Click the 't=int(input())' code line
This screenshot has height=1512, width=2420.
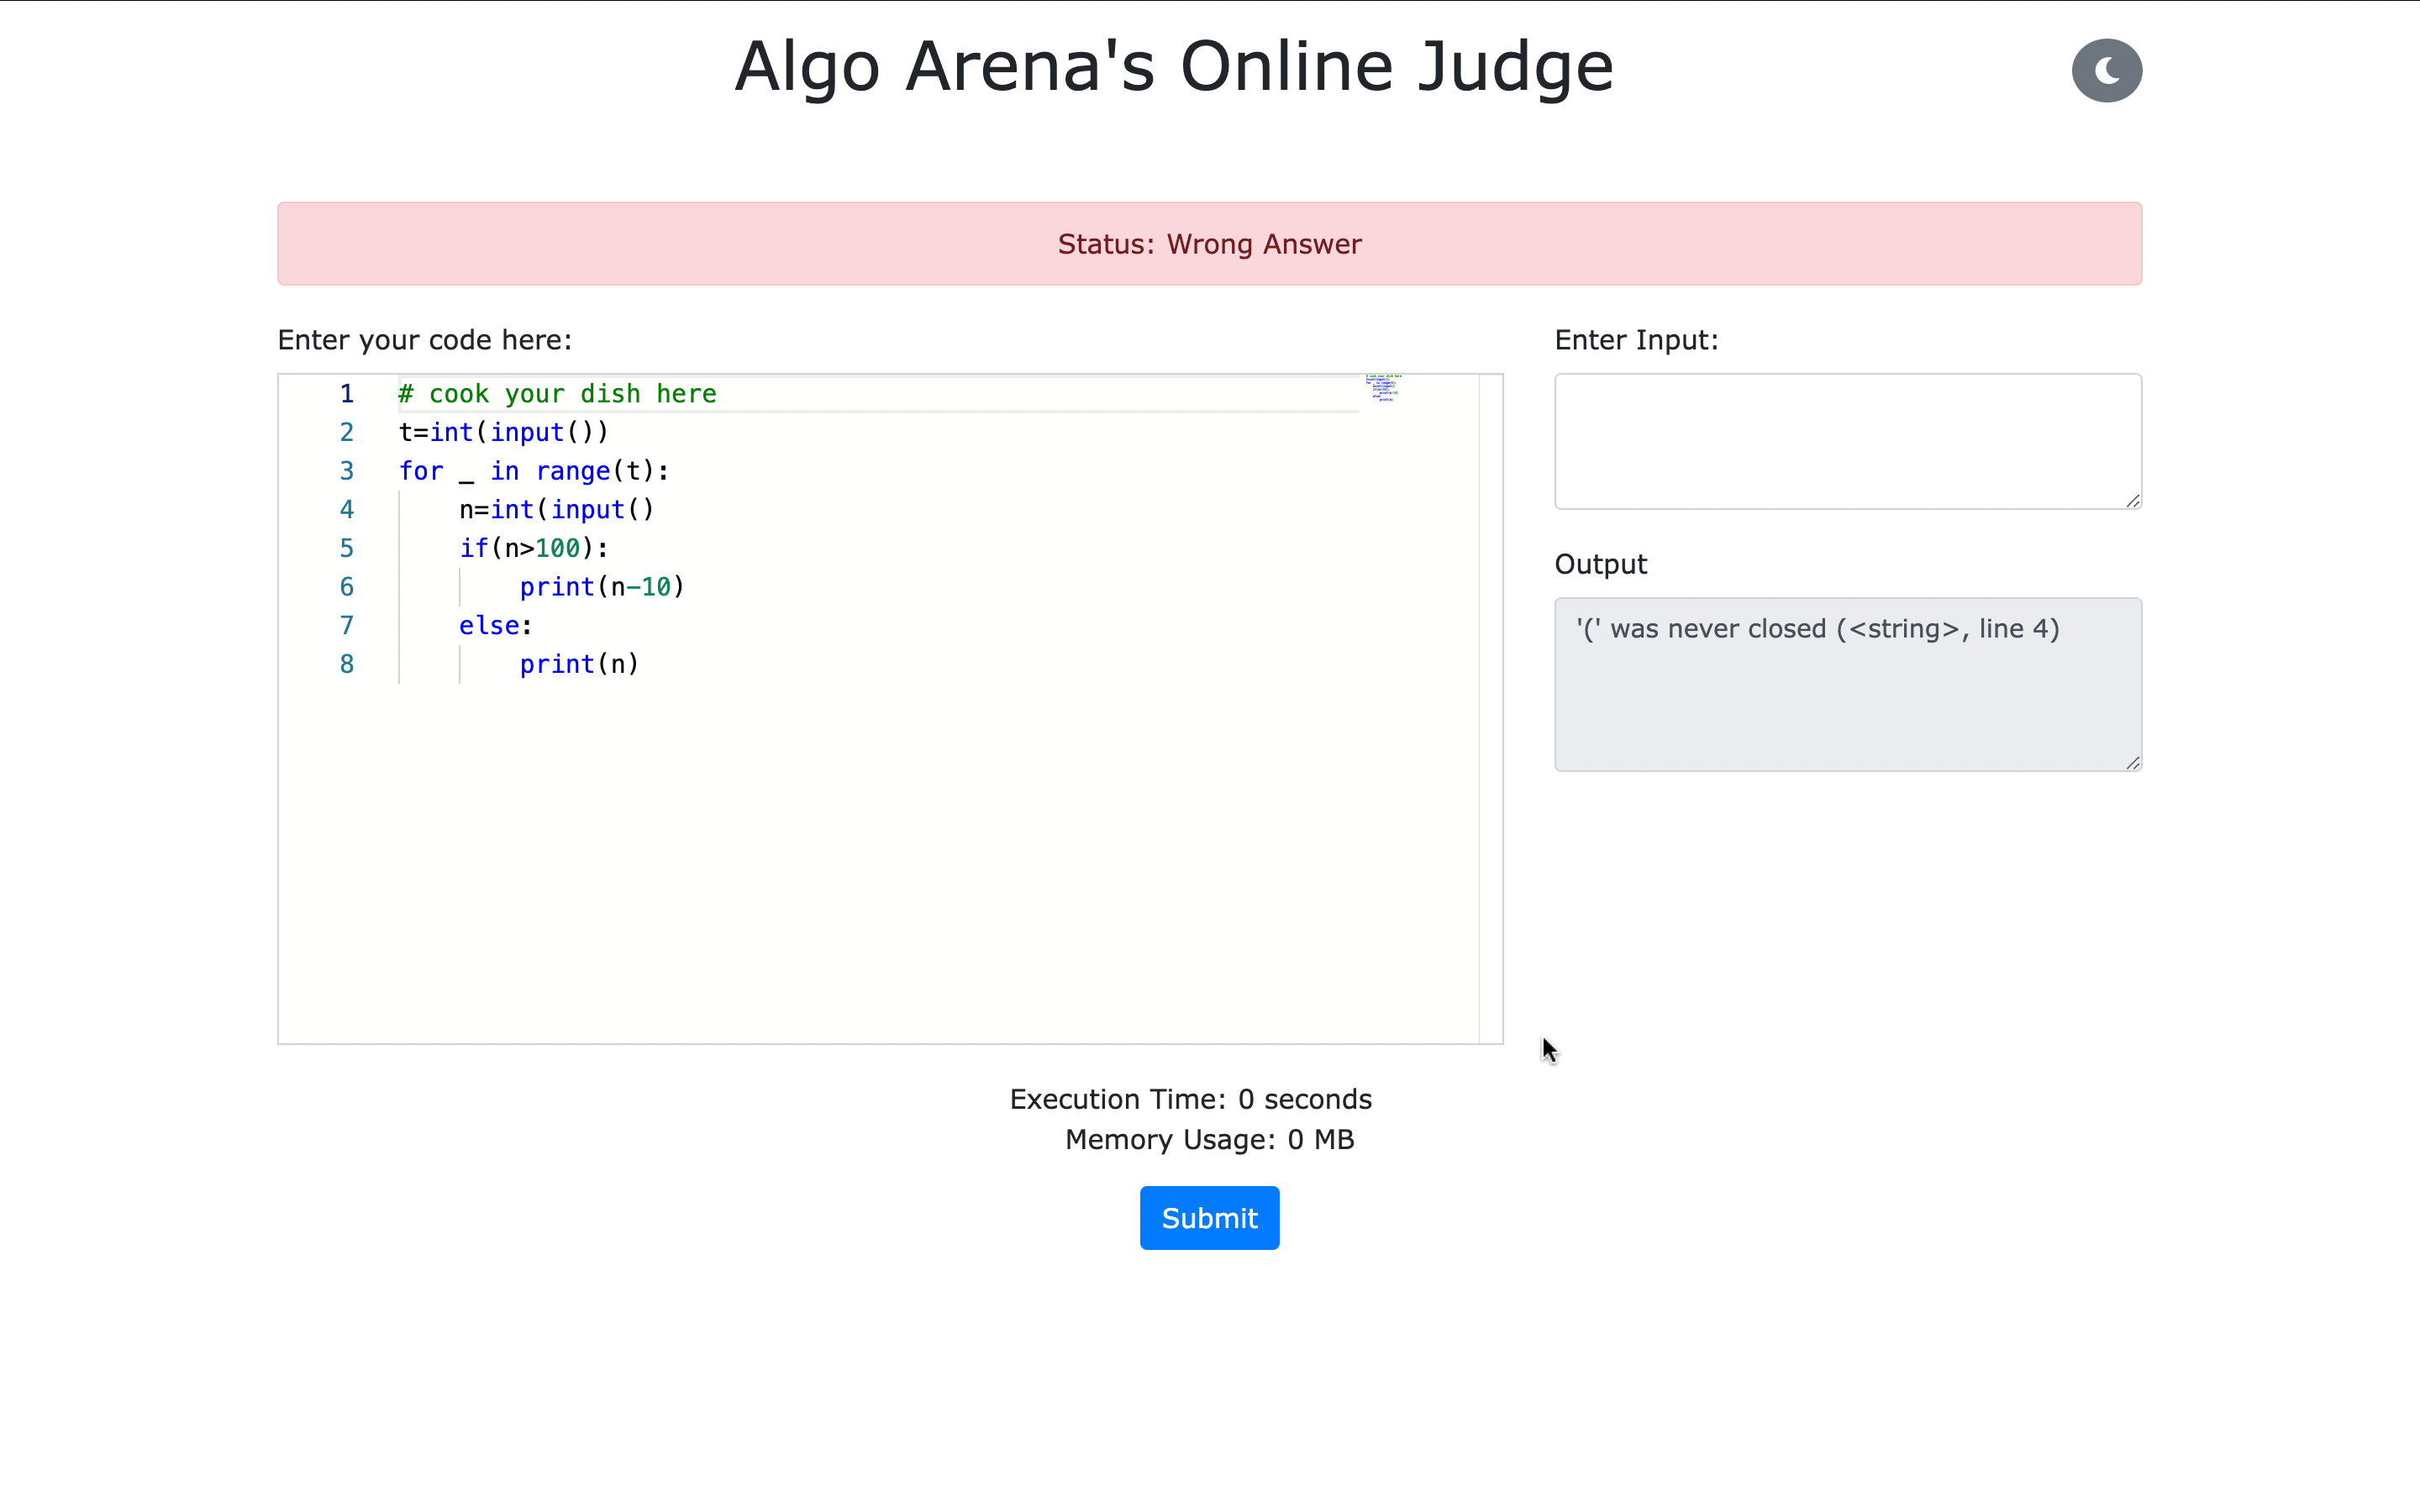[503, 432]
